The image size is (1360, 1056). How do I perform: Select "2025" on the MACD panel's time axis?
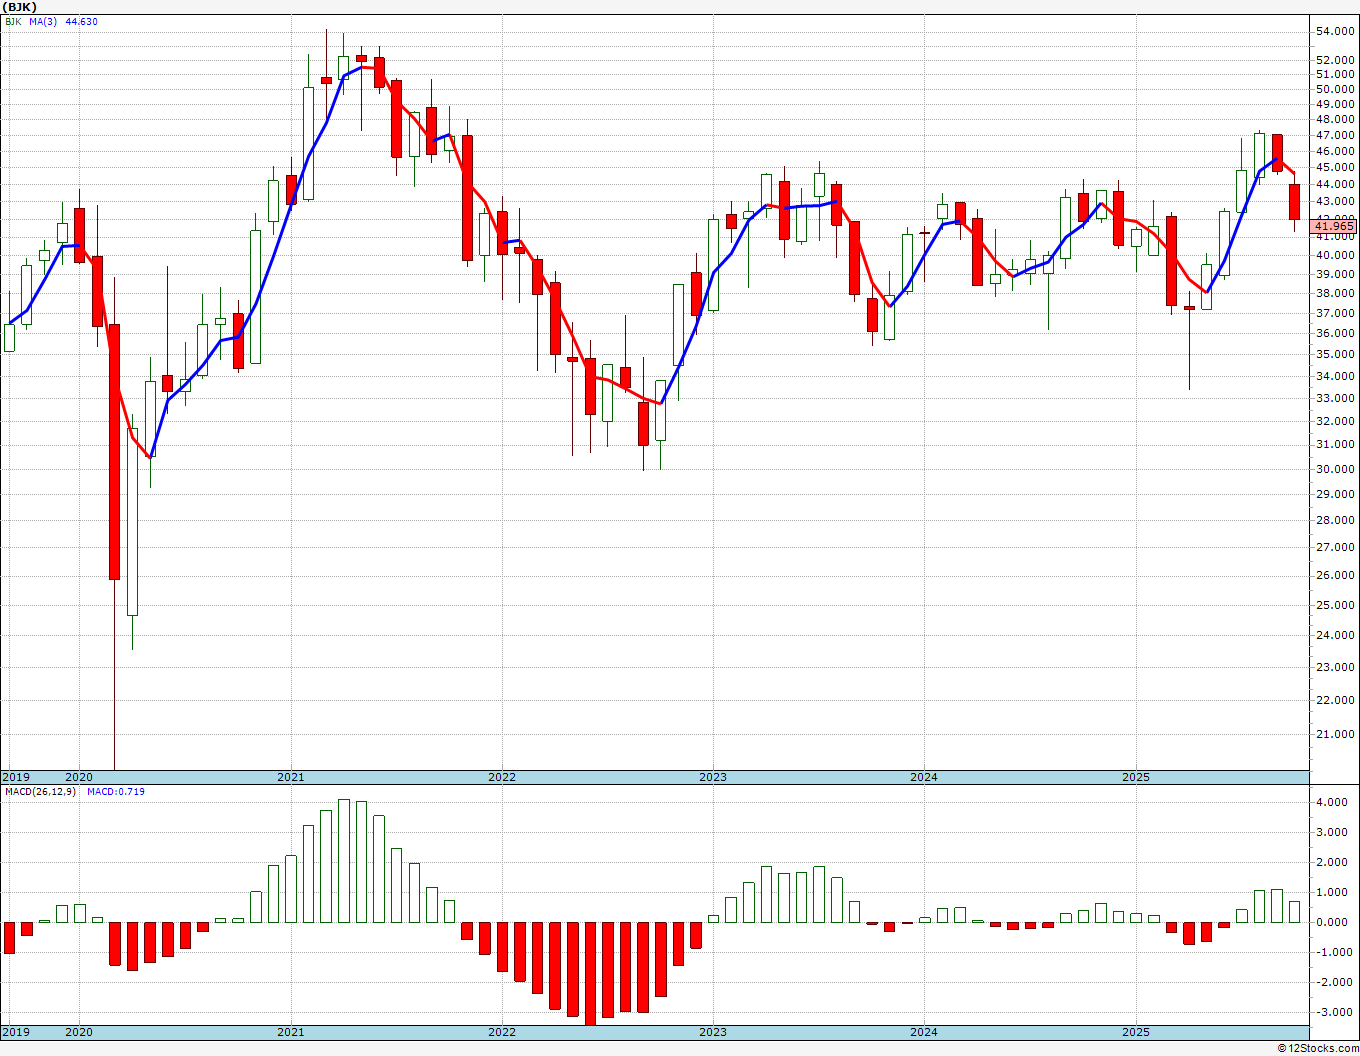(x=1135, y=1032)
